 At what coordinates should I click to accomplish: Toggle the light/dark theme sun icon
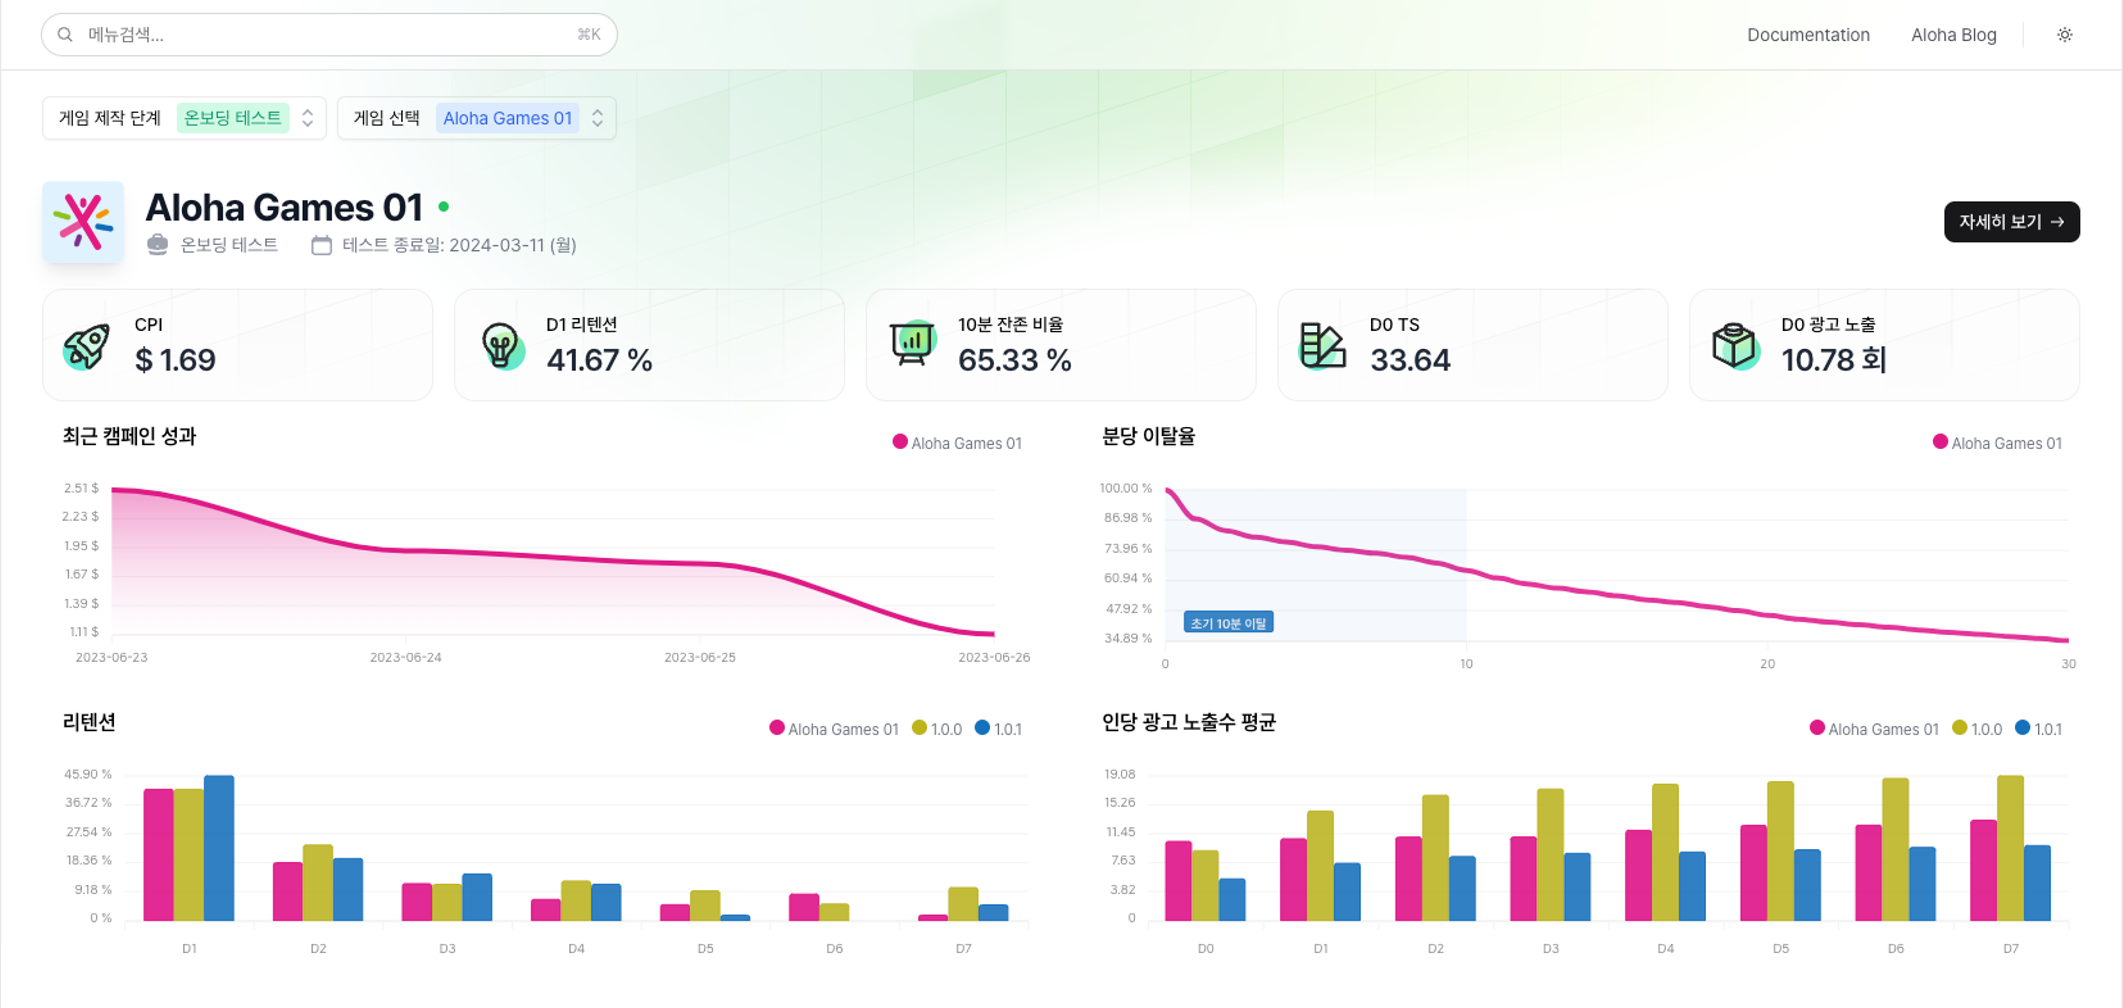(2064, 35)
